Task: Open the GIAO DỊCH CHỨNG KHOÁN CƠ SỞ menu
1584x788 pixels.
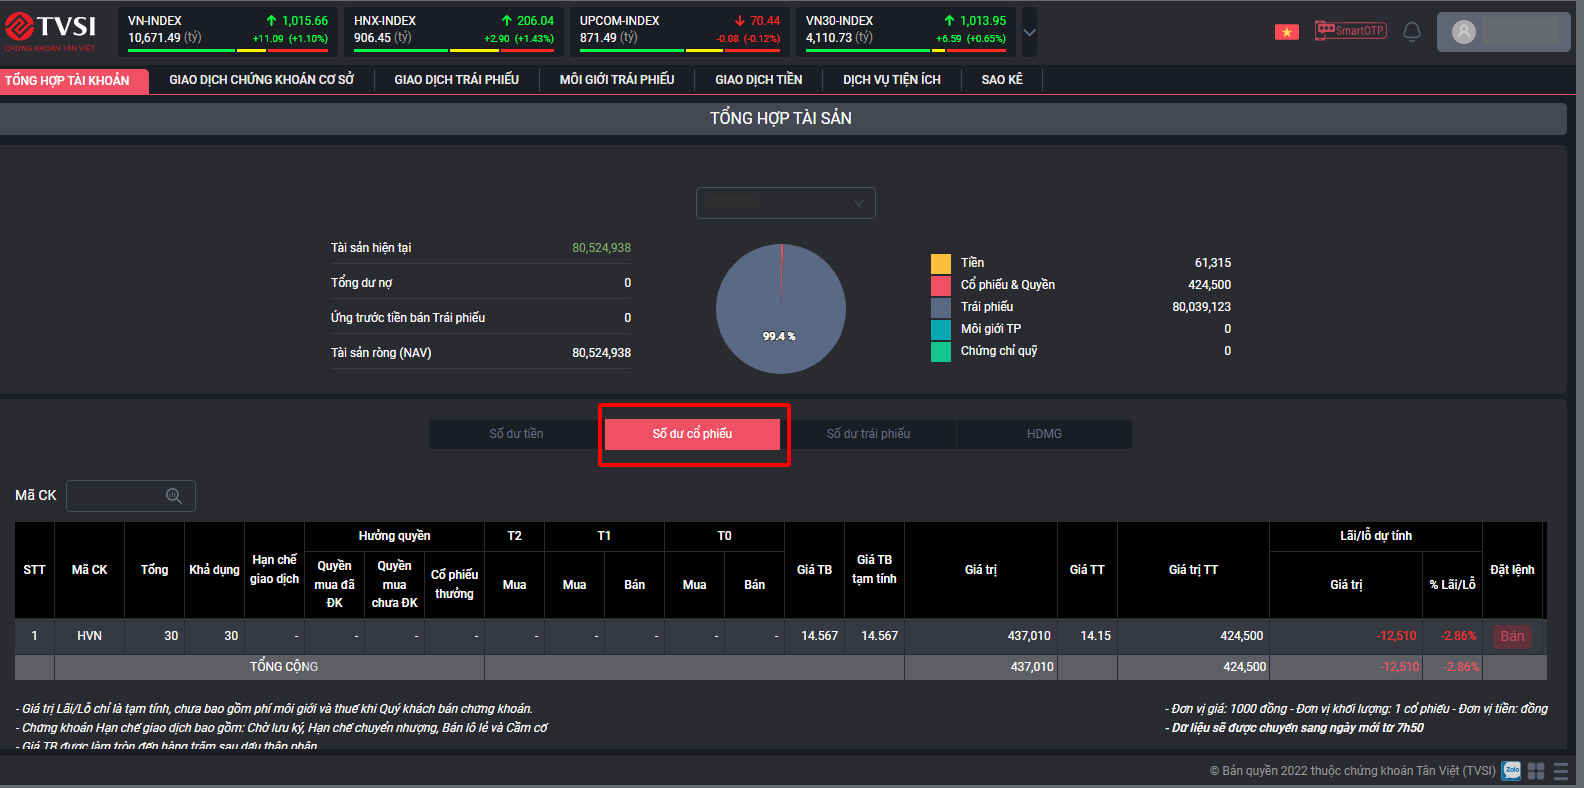Action: (261, 80)
